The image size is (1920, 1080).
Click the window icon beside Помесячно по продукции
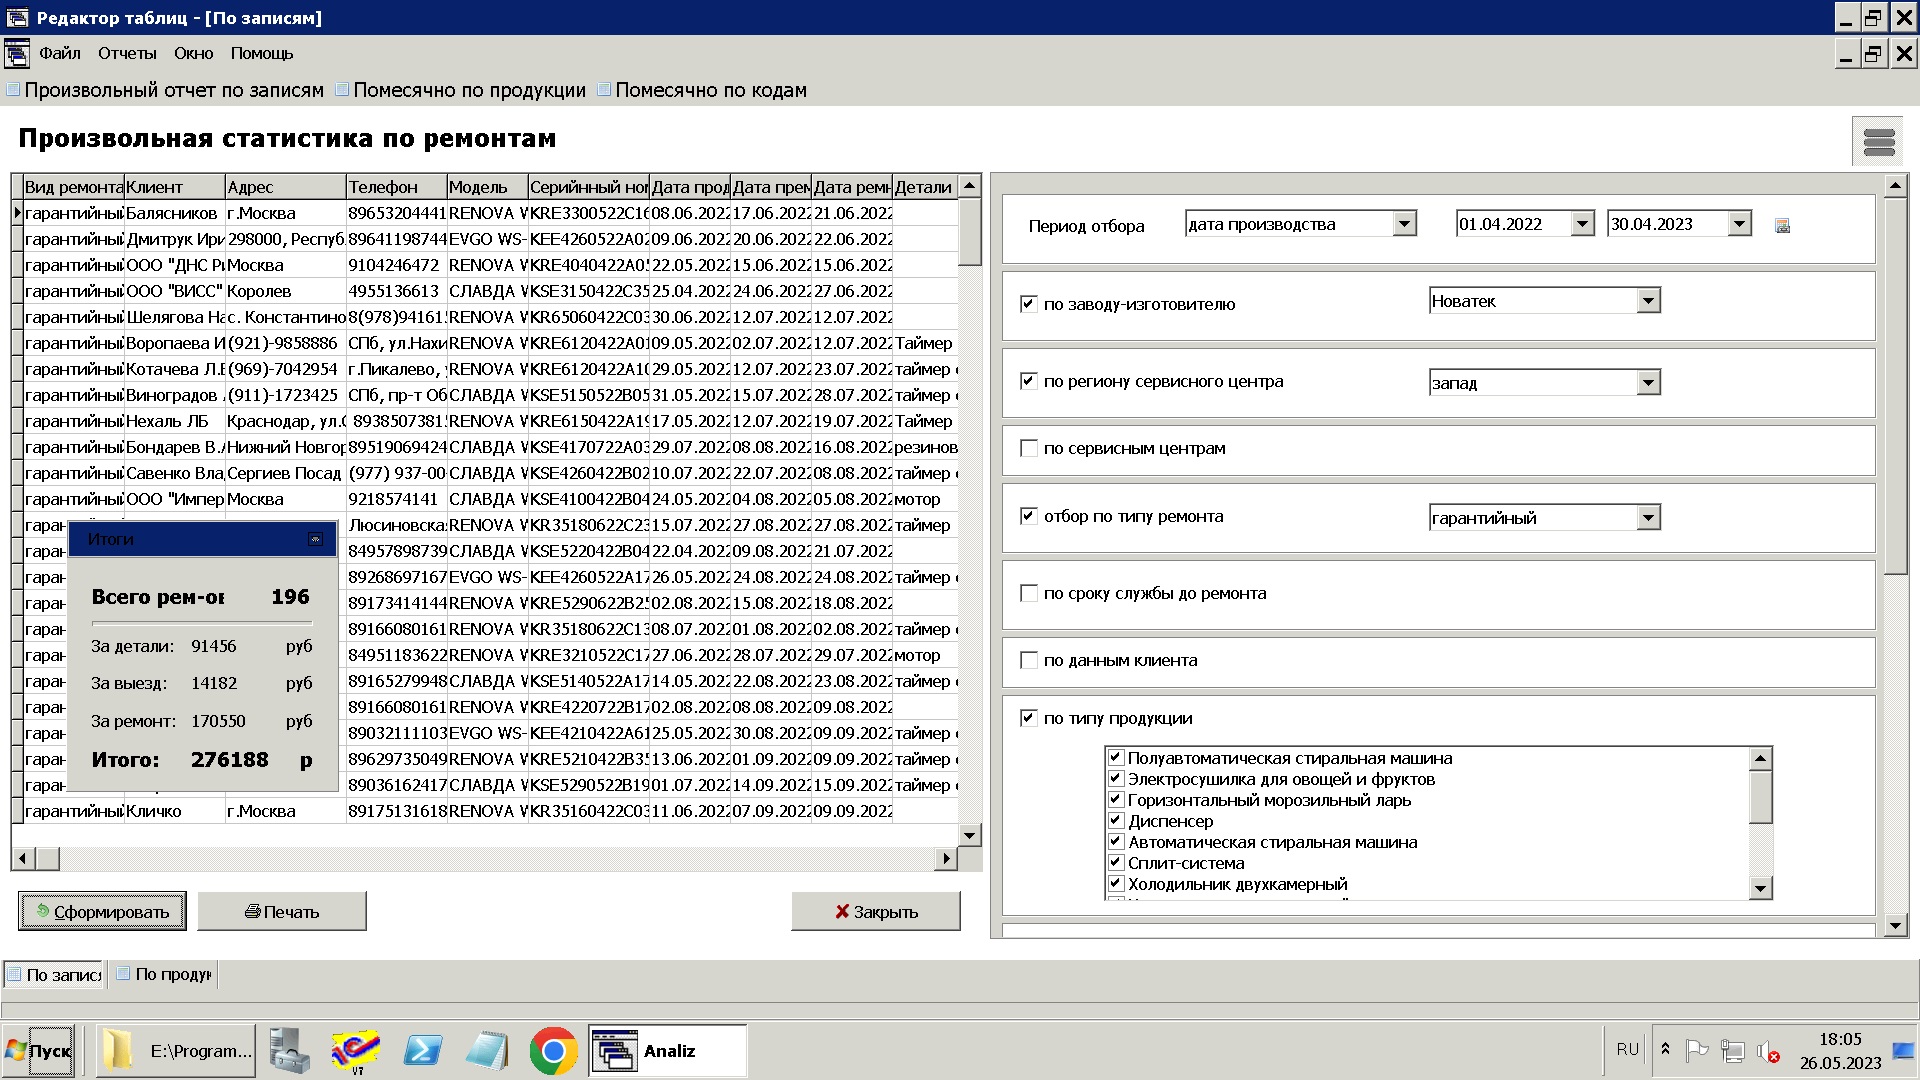[x=341, y=89]
